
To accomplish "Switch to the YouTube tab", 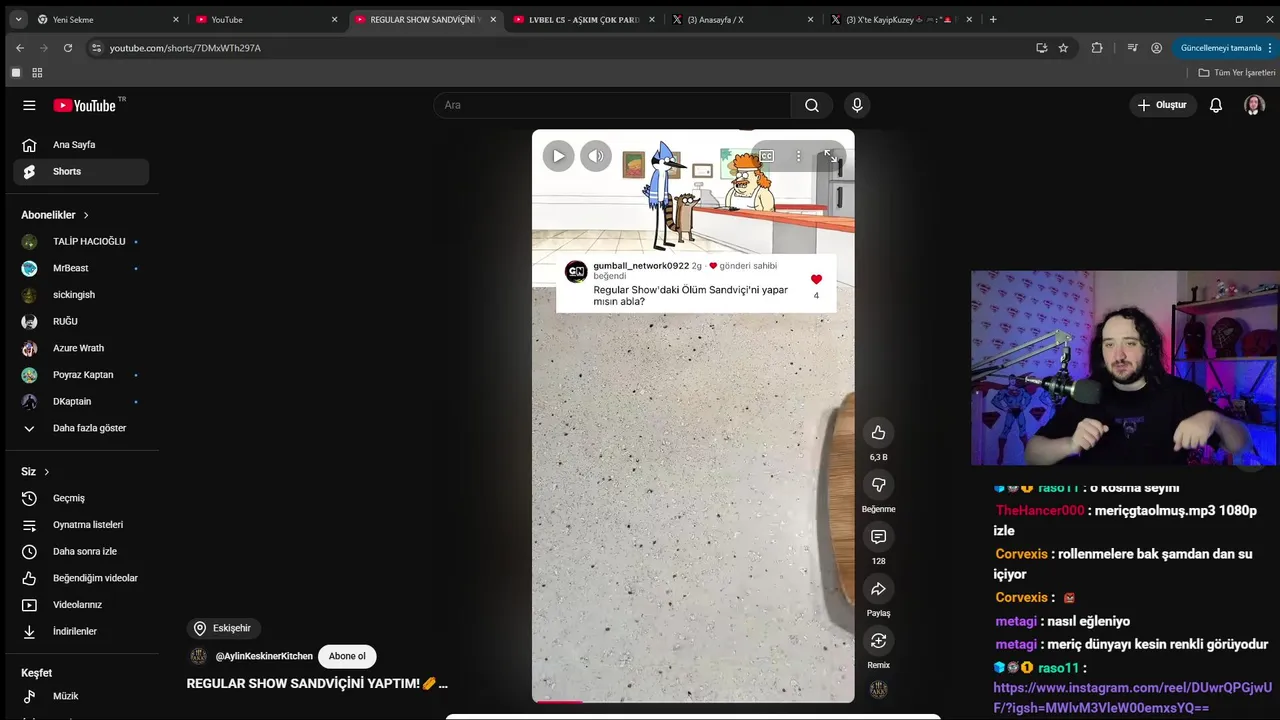I will click(267, 19).
